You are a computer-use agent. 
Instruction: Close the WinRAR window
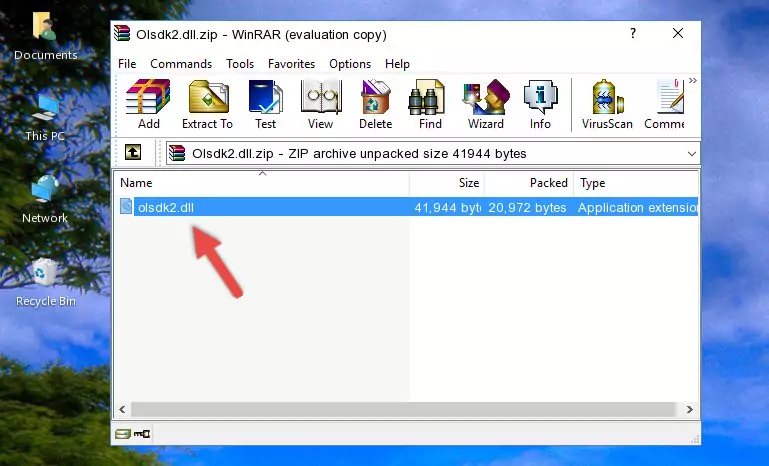(678, 33)
